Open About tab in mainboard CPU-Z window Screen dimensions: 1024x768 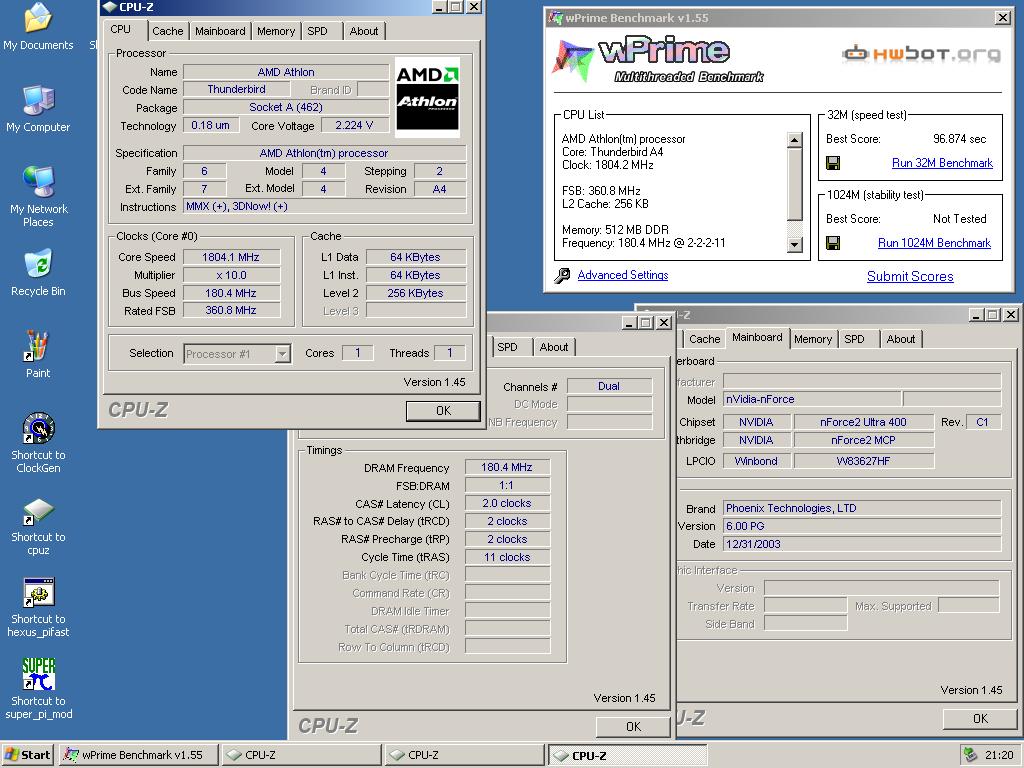(901, 339)
